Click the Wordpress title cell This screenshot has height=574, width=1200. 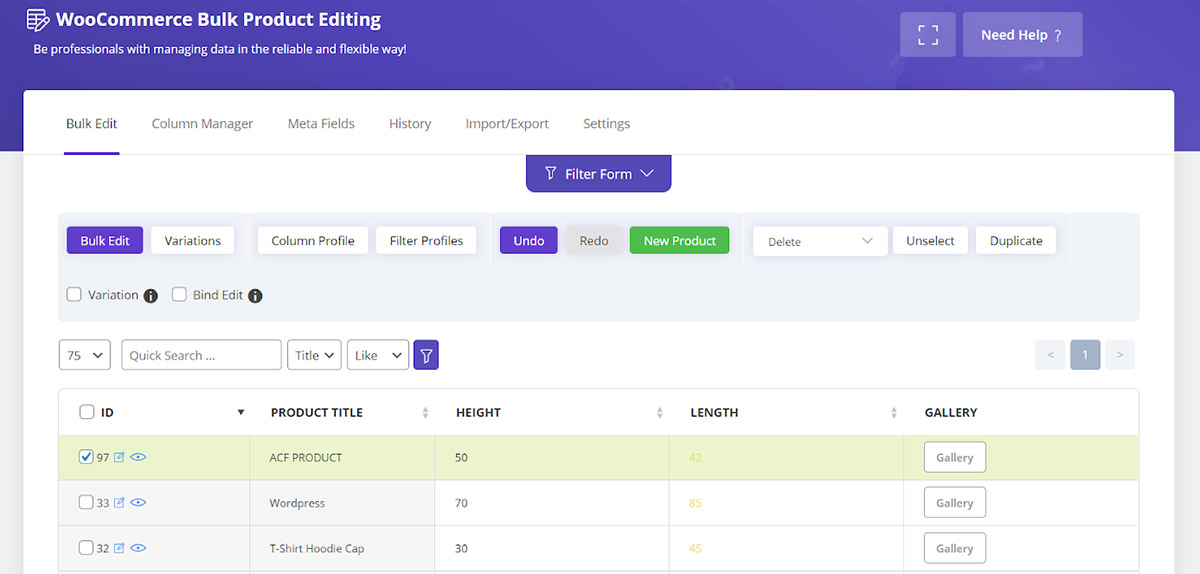coord(343,503)
